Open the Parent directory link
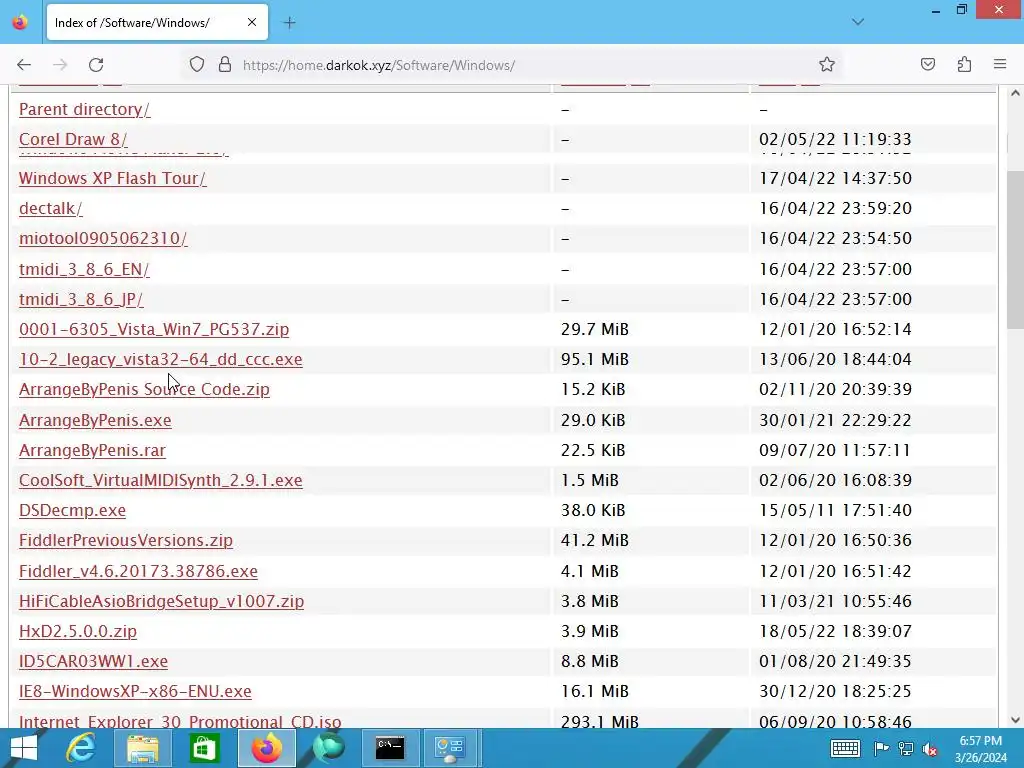The height and width of the screenshot is (768, 1024). 84,109
